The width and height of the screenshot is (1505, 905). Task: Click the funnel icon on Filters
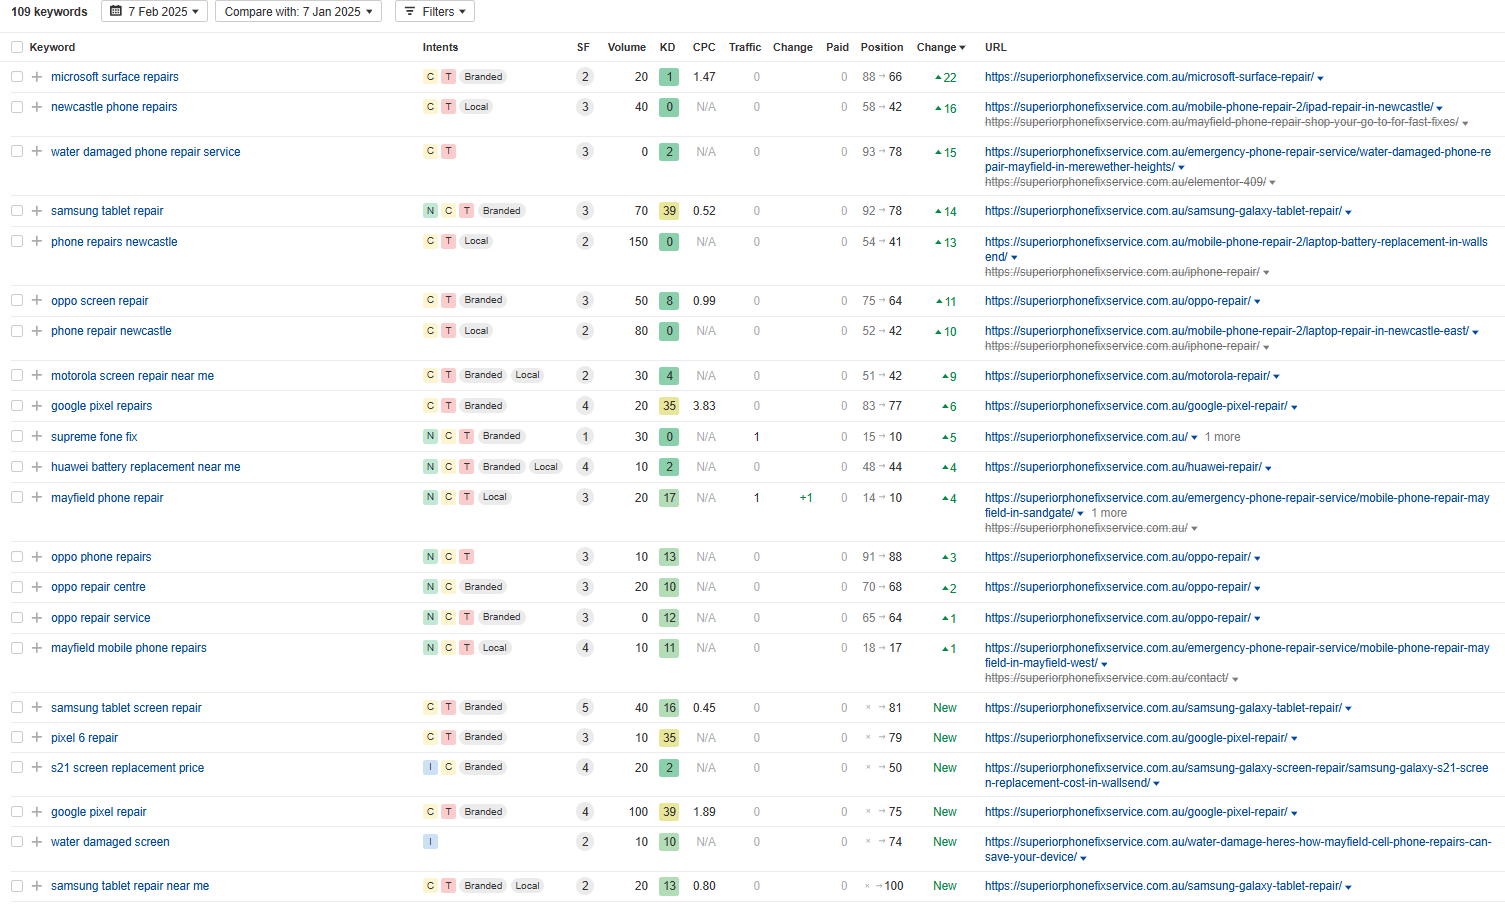[x=410, y=12]
